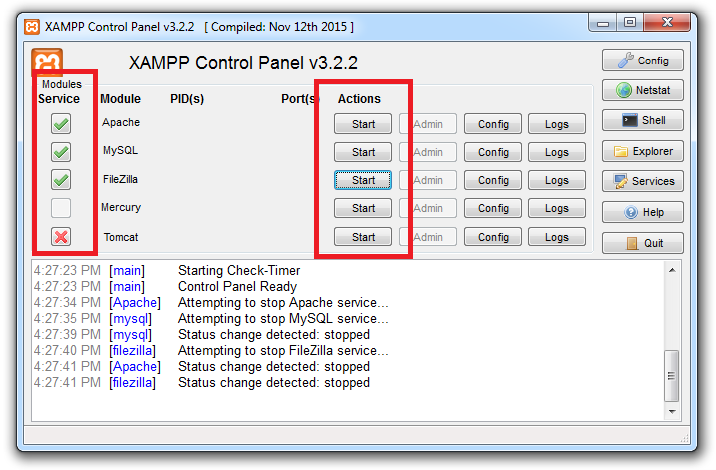Open Netstat from the right sidebar

click(643, 91)
